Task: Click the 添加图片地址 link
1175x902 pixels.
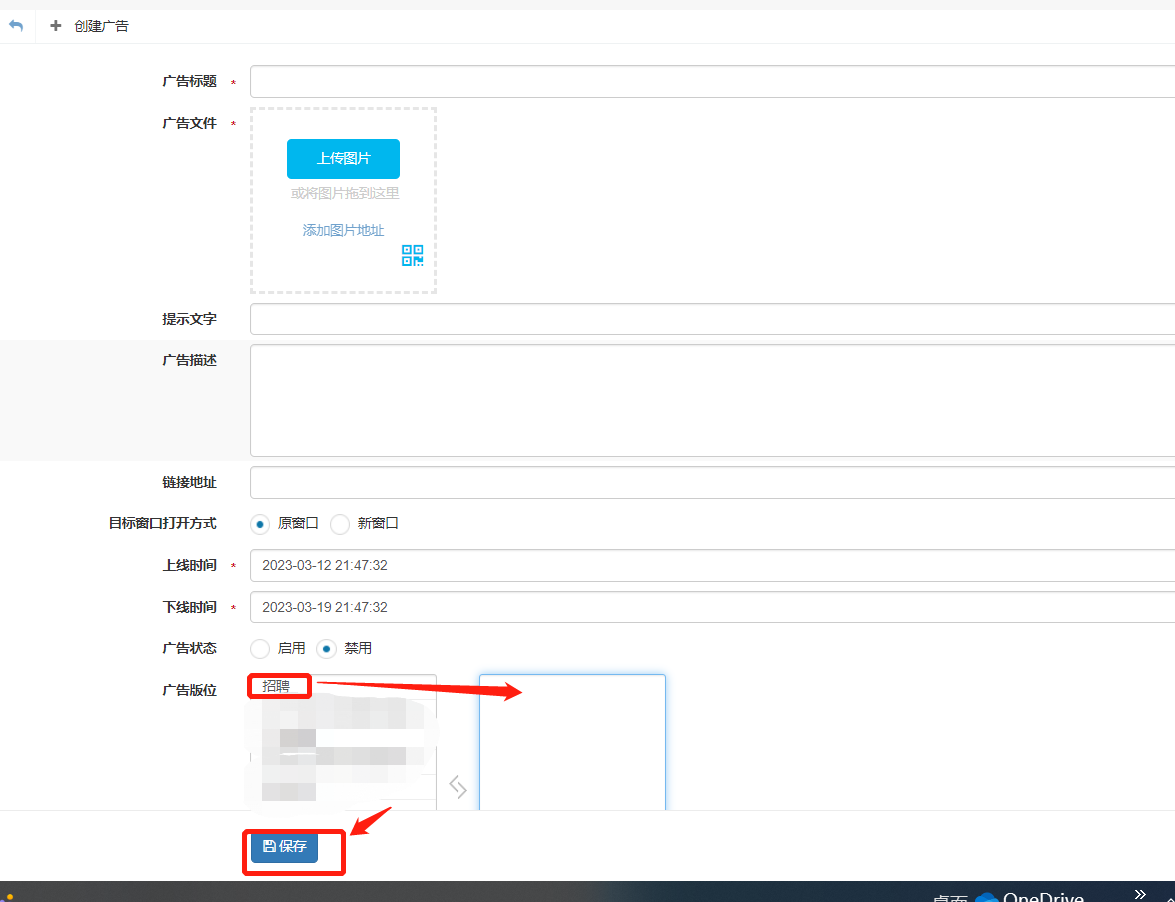Action: (343, 230)
